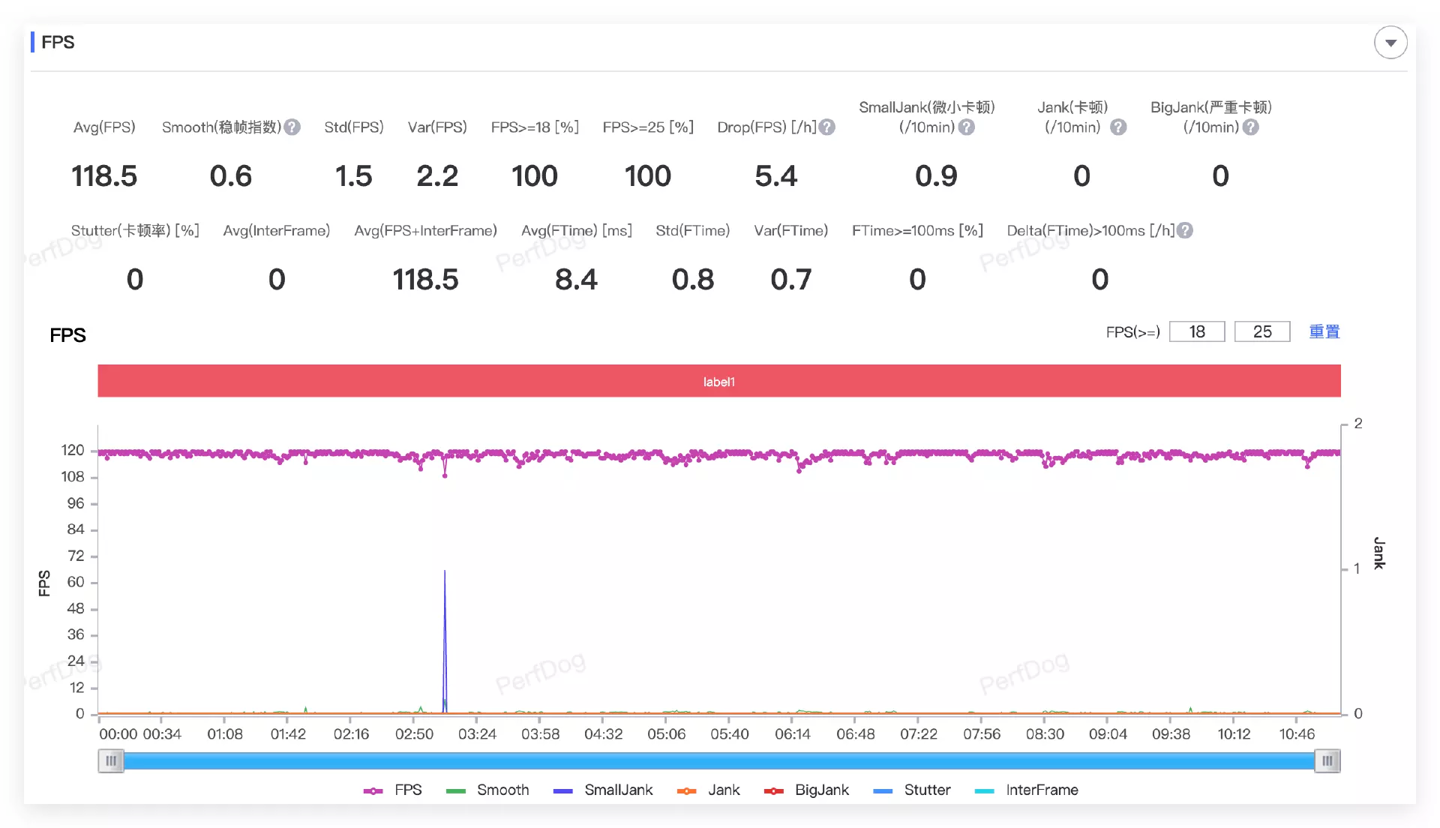1440x828 pixels.
Task: Click help icon beside Drop(FPS) [/h]
Action: (x=827, y=128)
